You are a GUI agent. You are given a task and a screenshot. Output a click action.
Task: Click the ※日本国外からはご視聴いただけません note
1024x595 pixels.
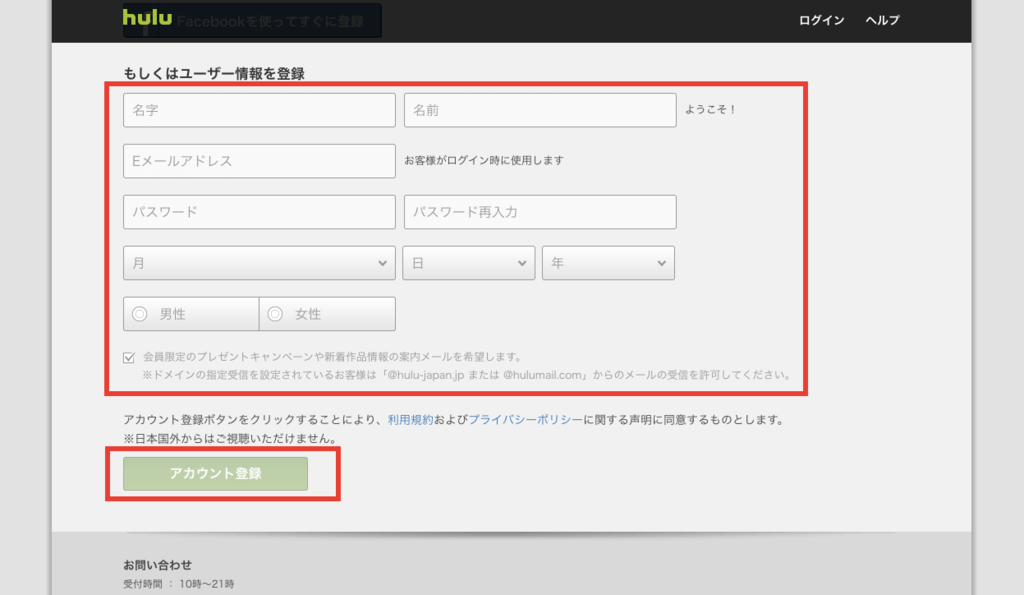point(231,439)
